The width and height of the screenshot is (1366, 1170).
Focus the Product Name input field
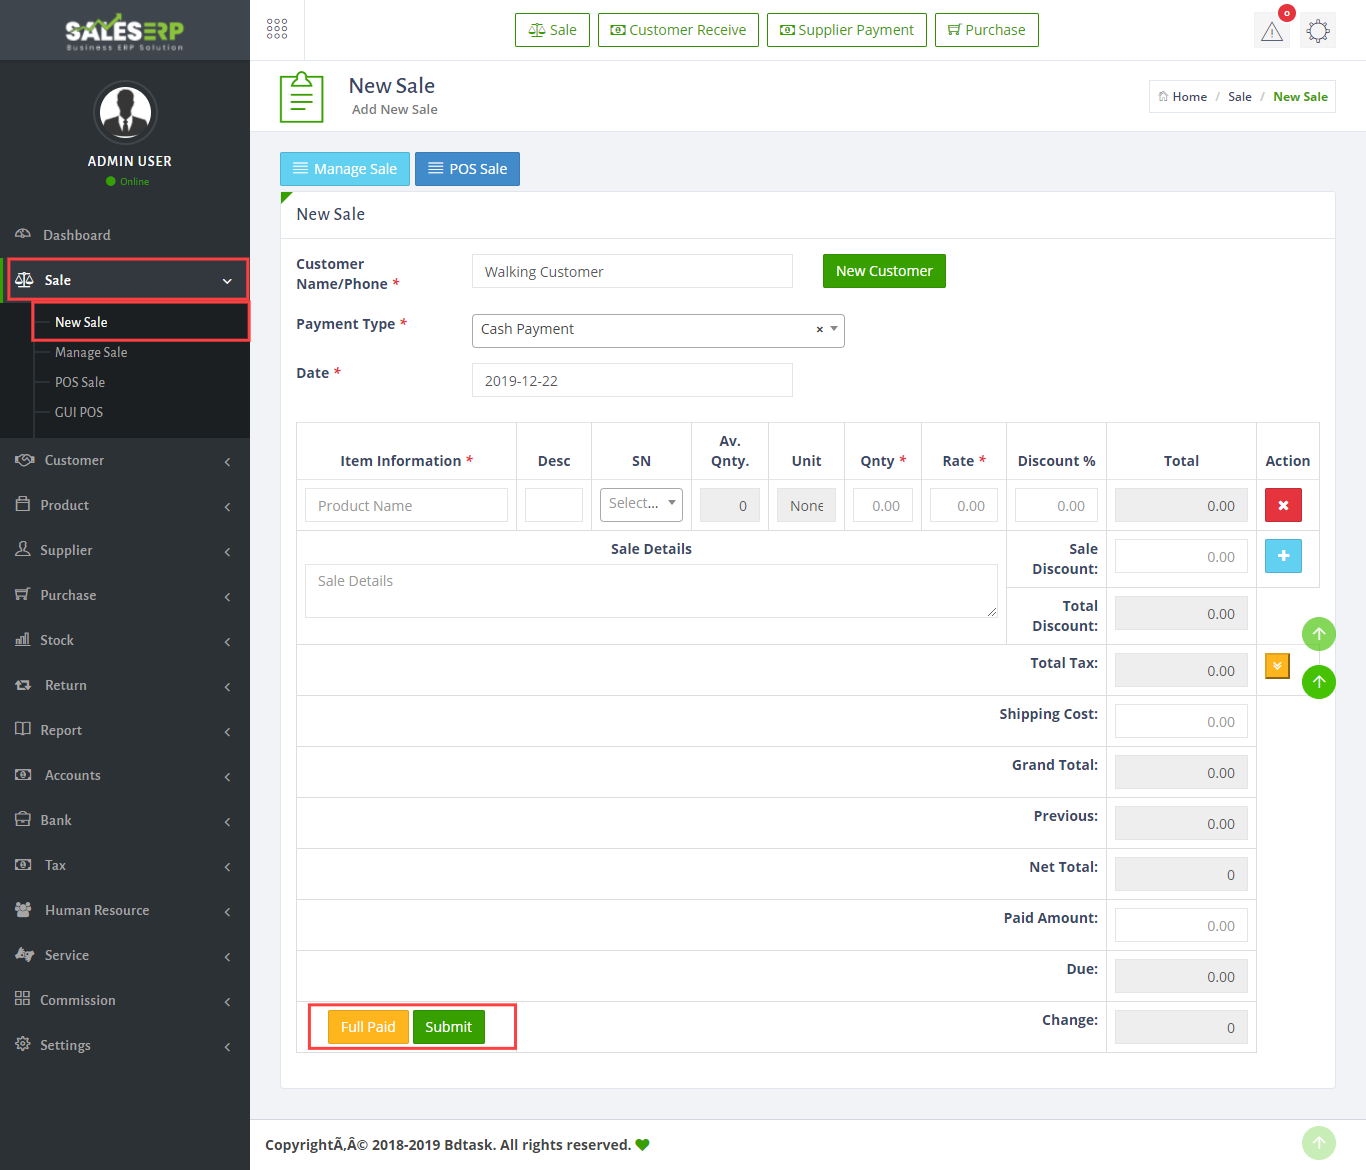(x=406, y=506)
